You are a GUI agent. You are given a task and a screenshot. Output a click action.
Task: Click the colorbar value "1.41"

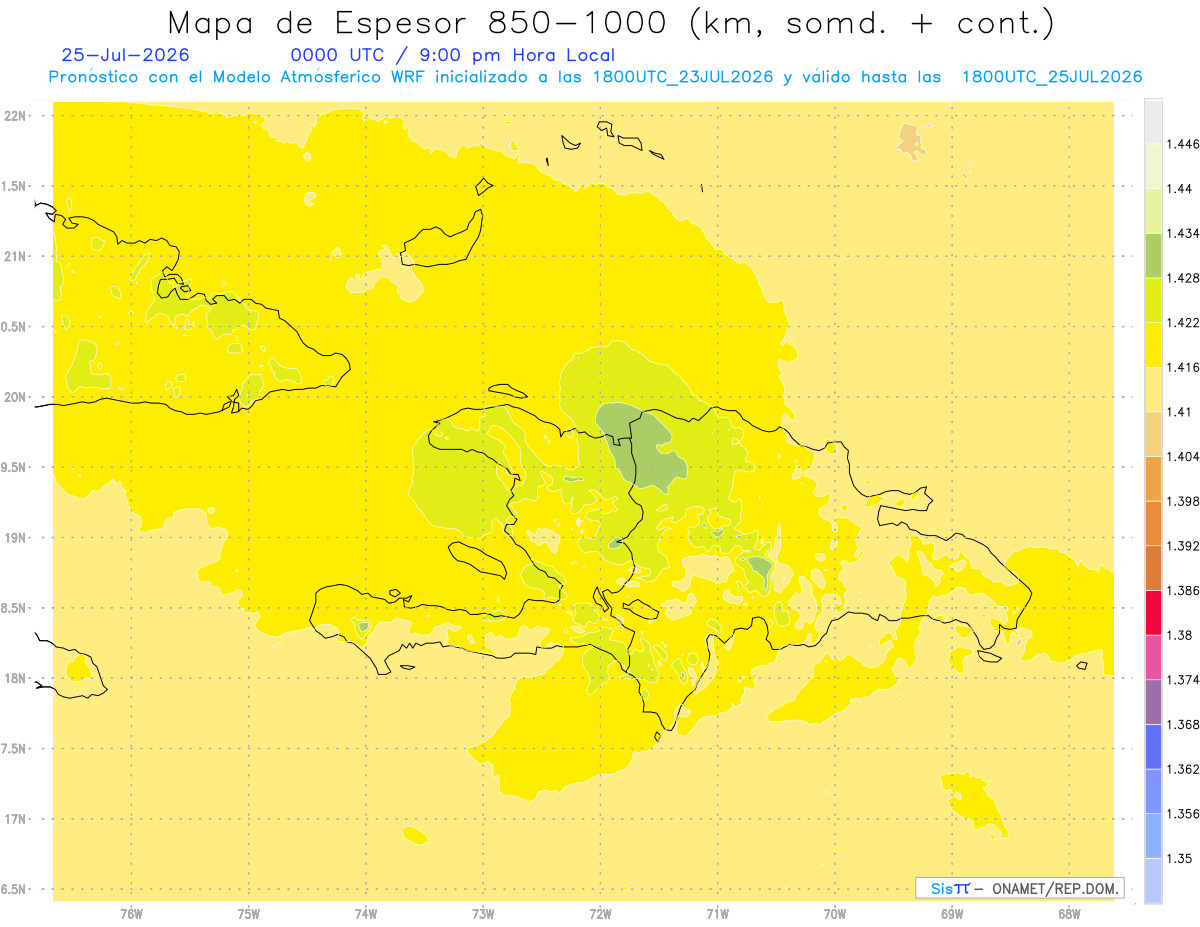coord(1181,412)
